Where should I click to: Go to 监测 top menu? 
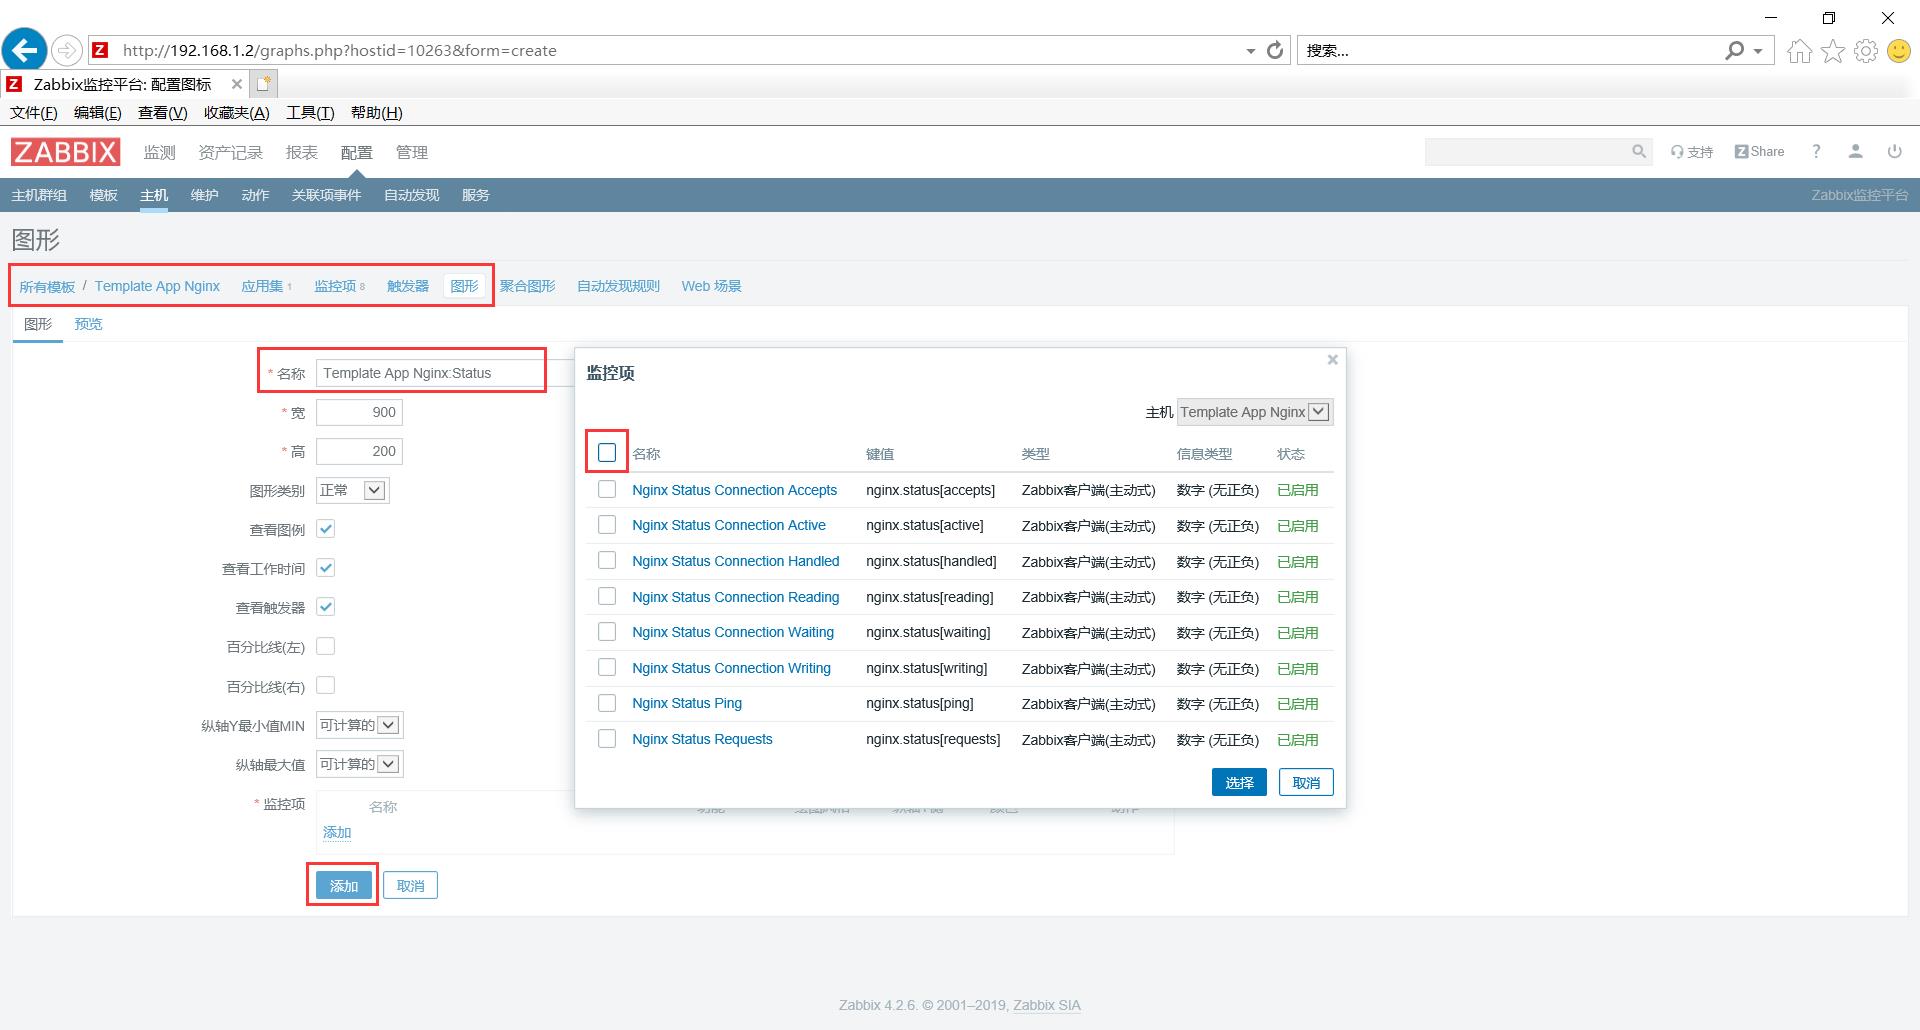coord(159,152)
